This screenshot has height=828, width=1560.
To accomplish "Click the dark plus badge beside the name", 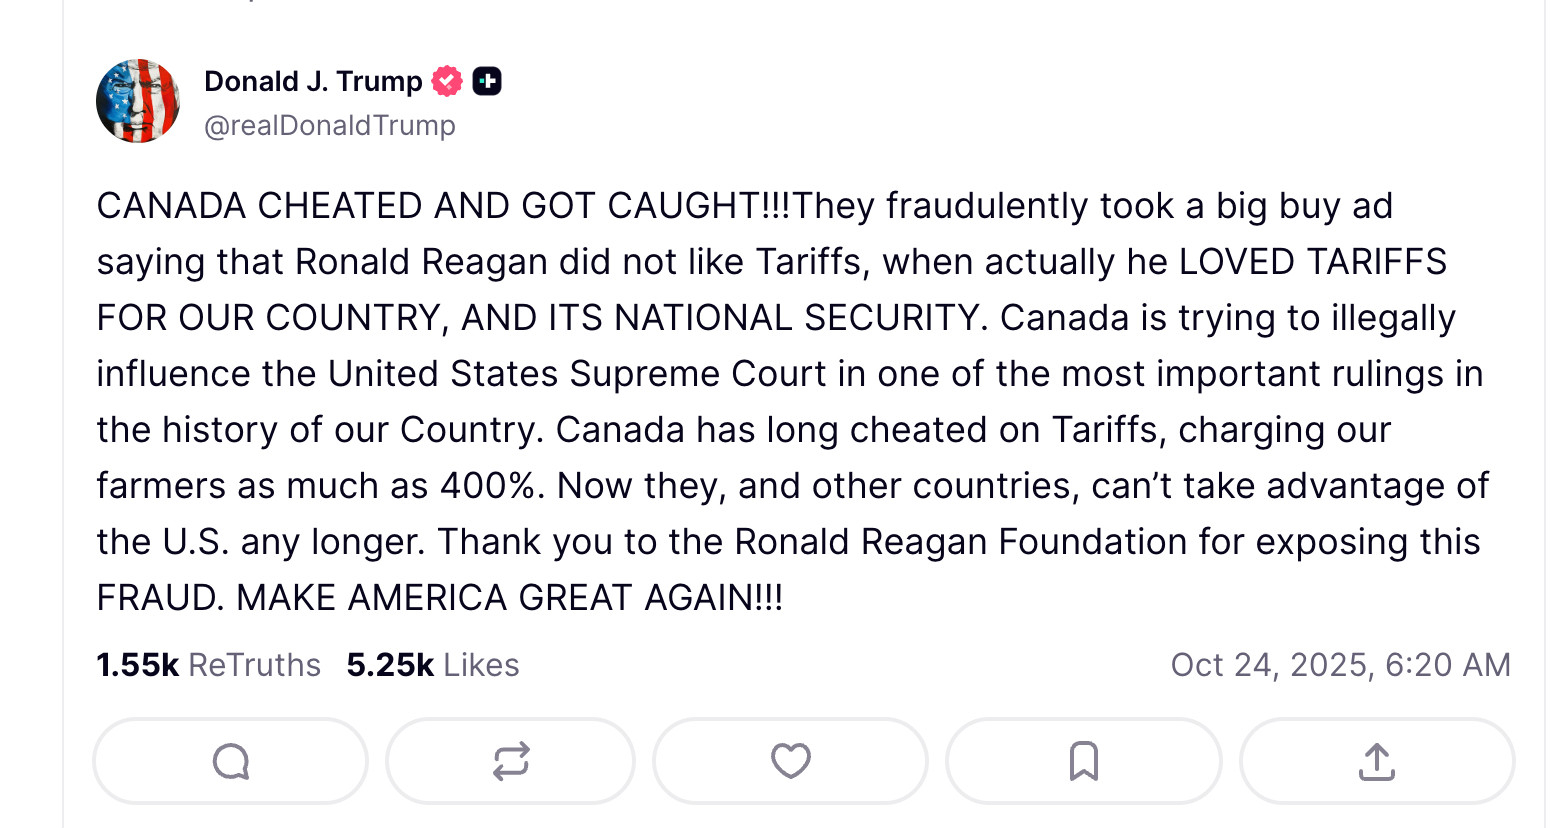I will [487, 81].
